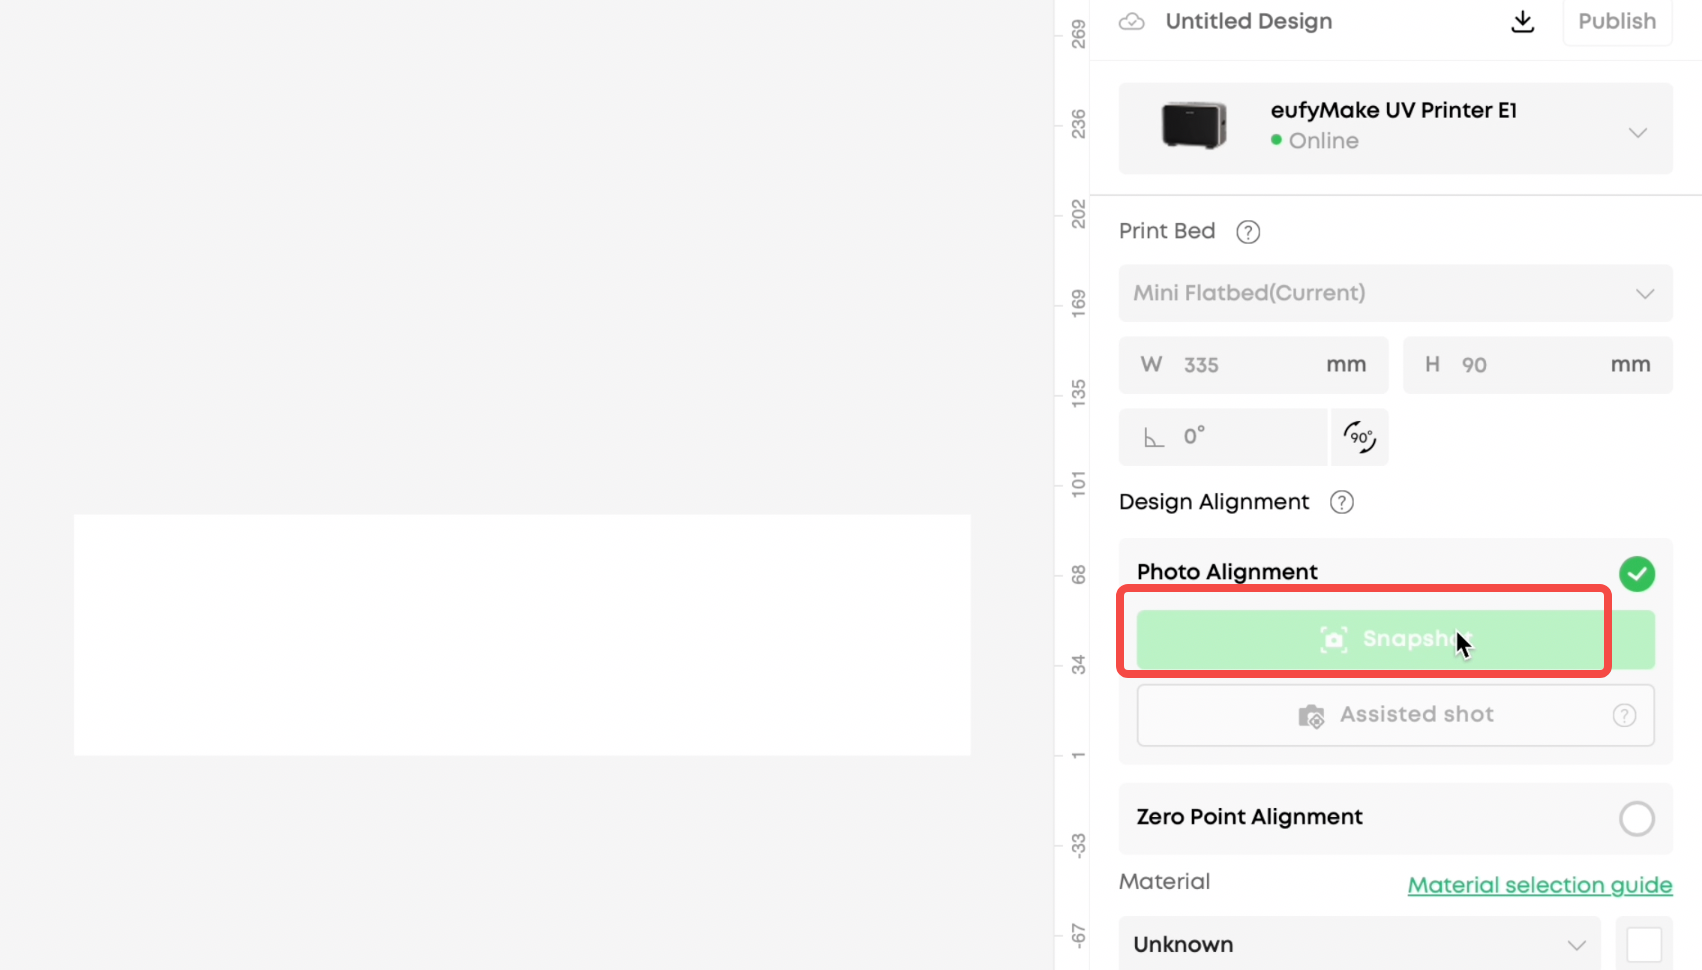Click the Publish button

click(1617, 21)
